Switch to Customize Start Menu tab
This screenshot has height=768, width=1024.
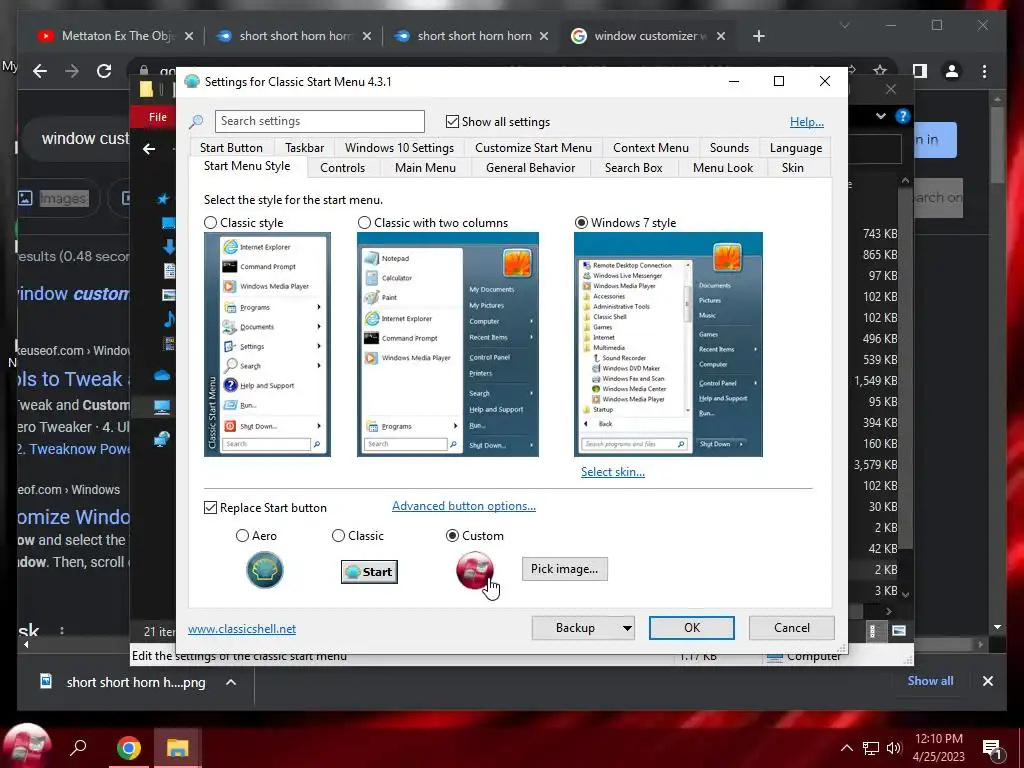(x=533, y=148)
